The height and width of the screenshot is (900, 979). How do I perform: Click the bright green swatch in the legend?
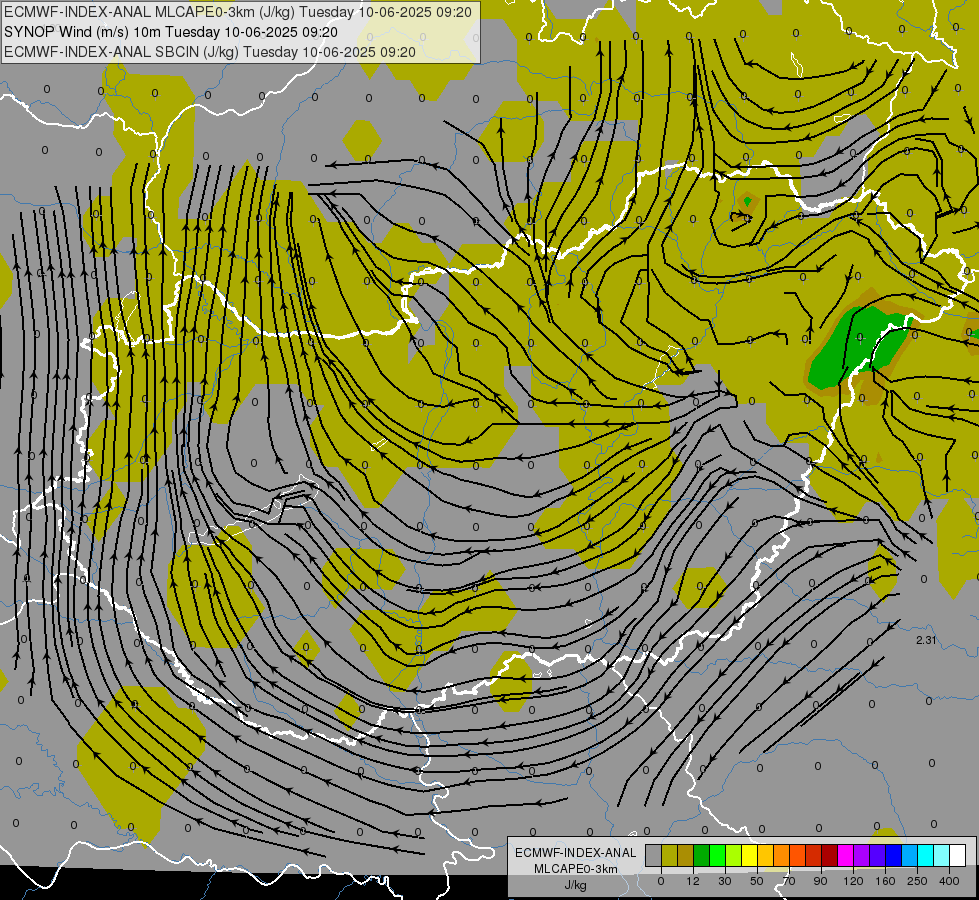click(718, 856)
